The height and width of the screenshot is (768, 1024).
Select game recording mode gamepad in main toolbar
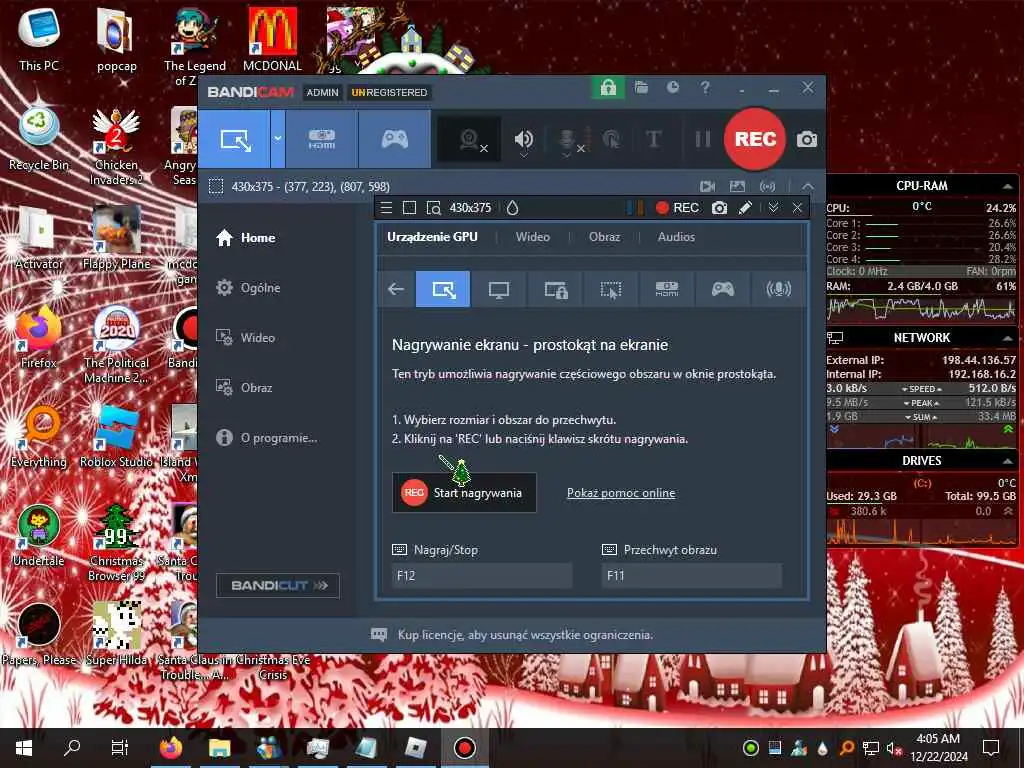(394, 139)
